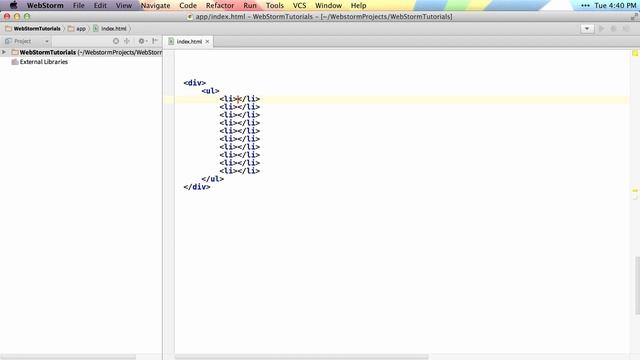Open the File menu

pos(78,5)
